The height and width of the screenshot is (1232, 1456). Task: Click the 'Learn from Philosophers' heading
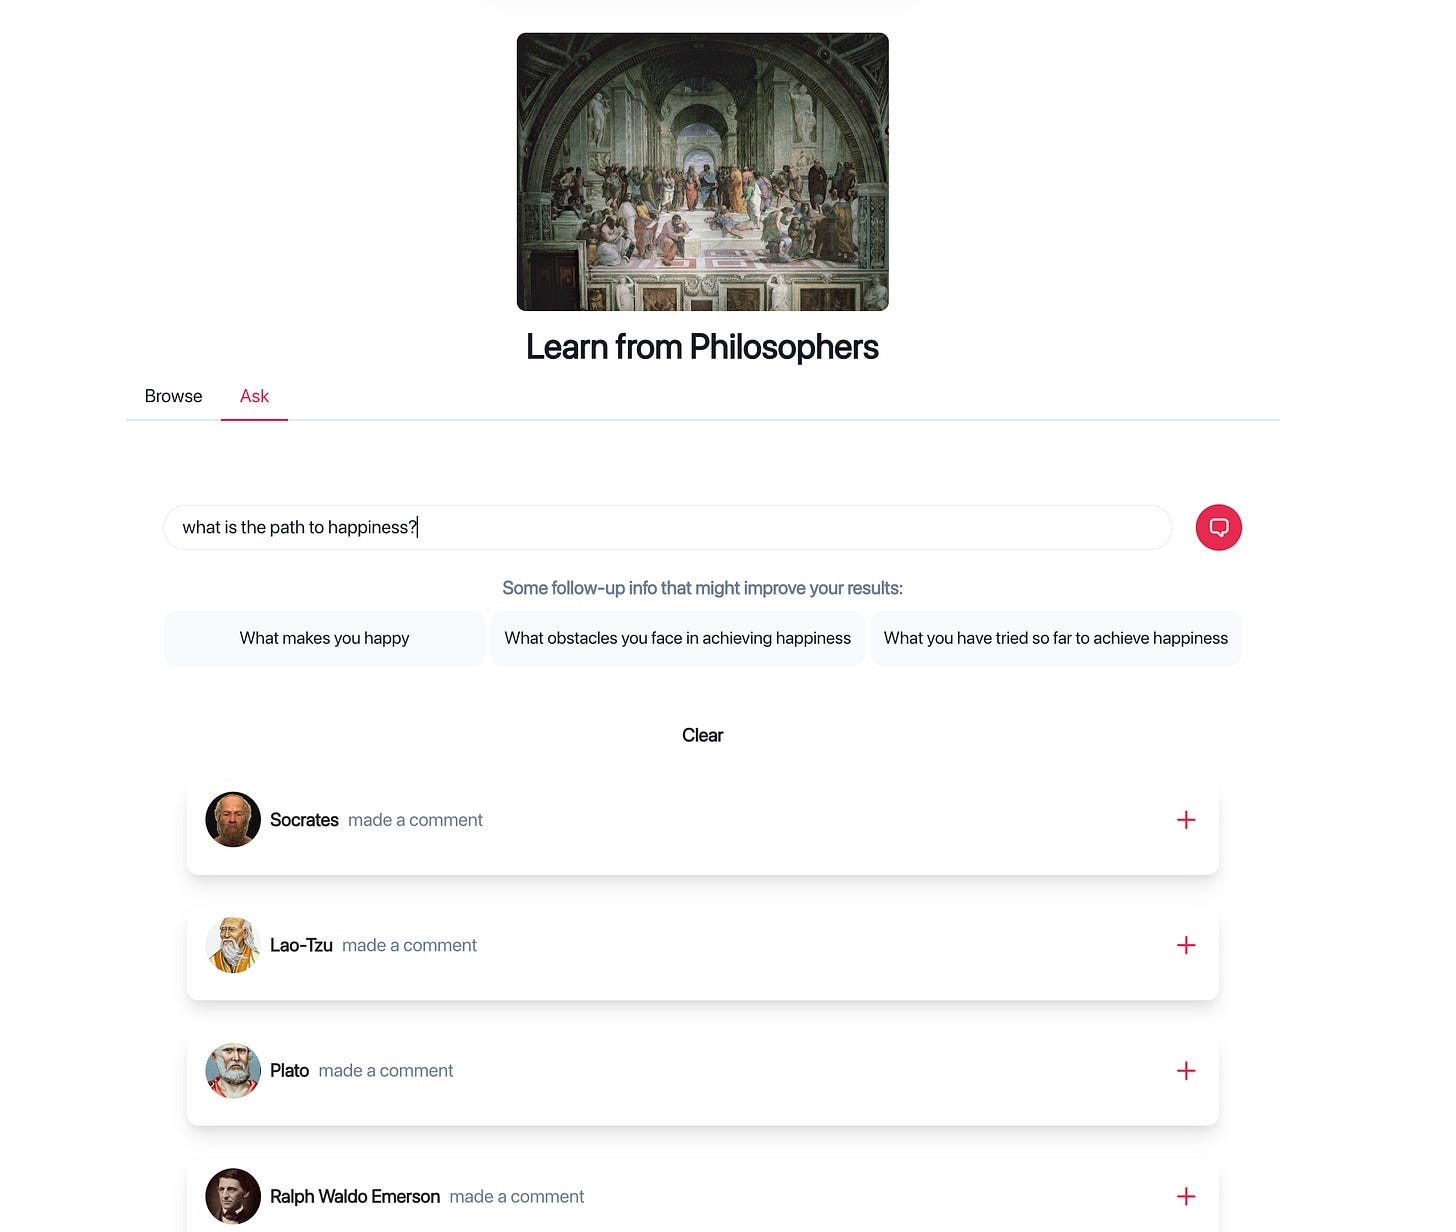coord(702,347)
